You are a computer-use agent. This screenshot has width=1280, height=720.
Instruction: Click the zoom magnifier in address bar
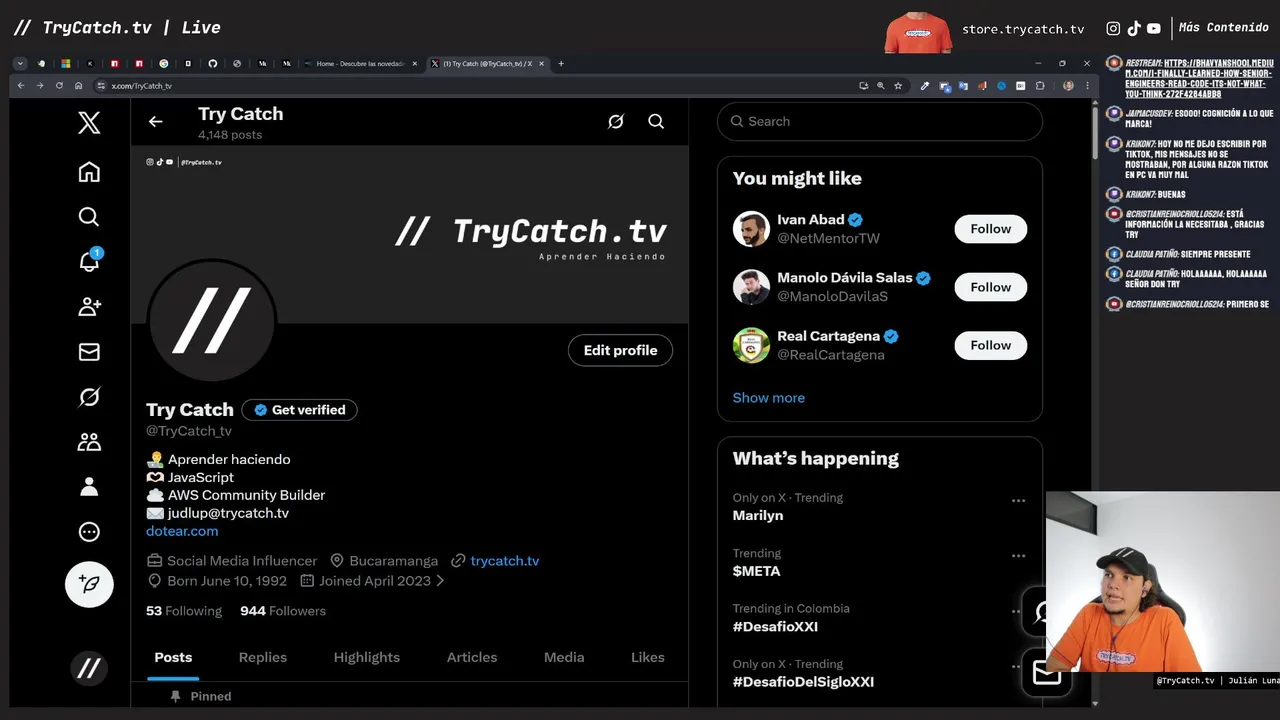tap(881, 86)
